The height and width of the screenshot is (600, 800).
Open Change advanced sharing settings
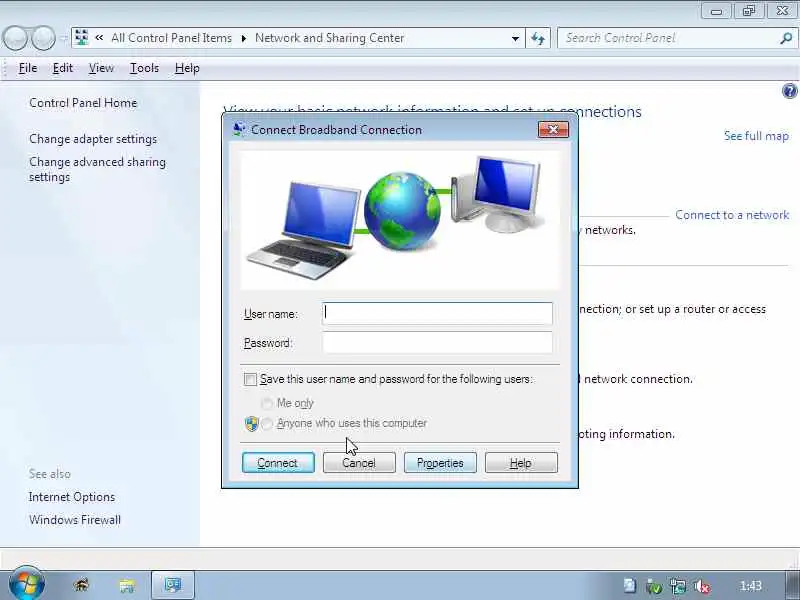click(97, 169)
